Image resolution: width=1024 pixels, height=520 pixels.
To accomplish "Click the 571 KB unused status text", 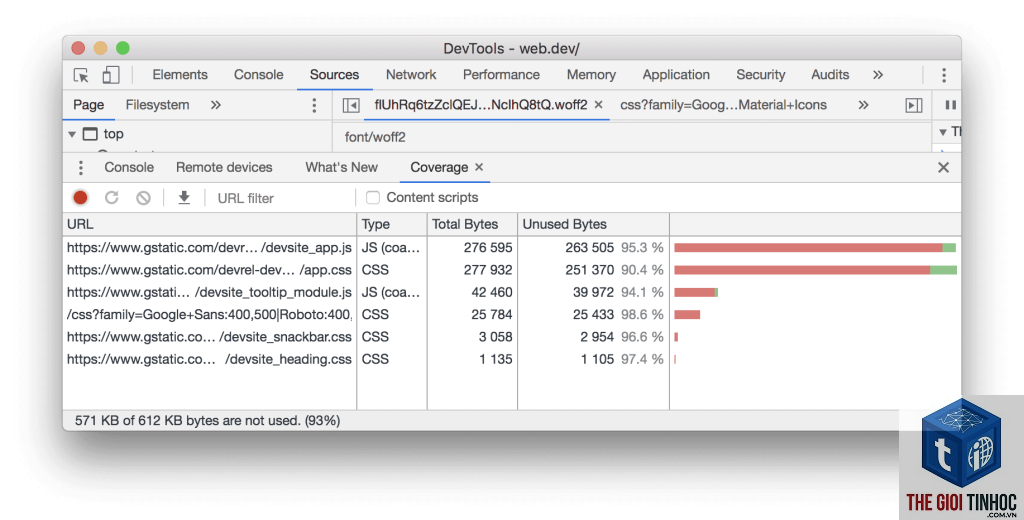I will (207, 421).
